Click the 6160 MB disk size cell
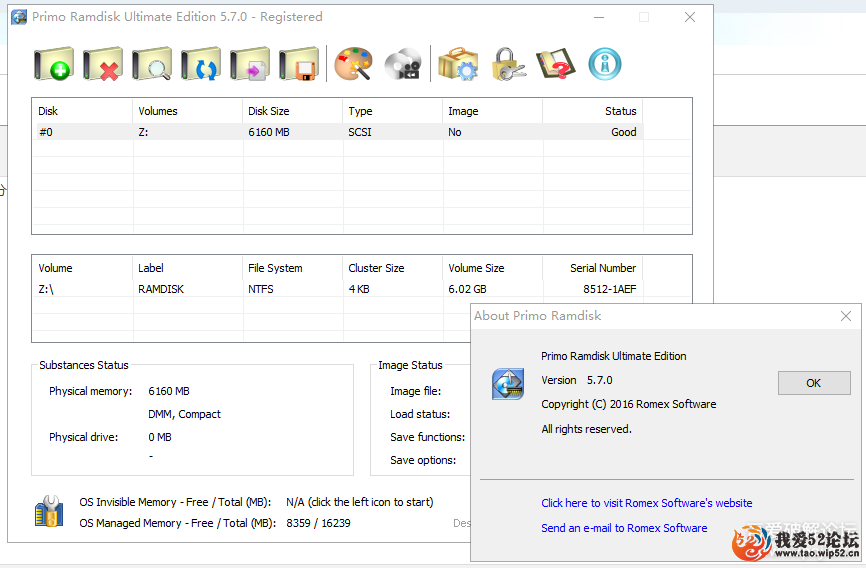 [x=293, y=132]
